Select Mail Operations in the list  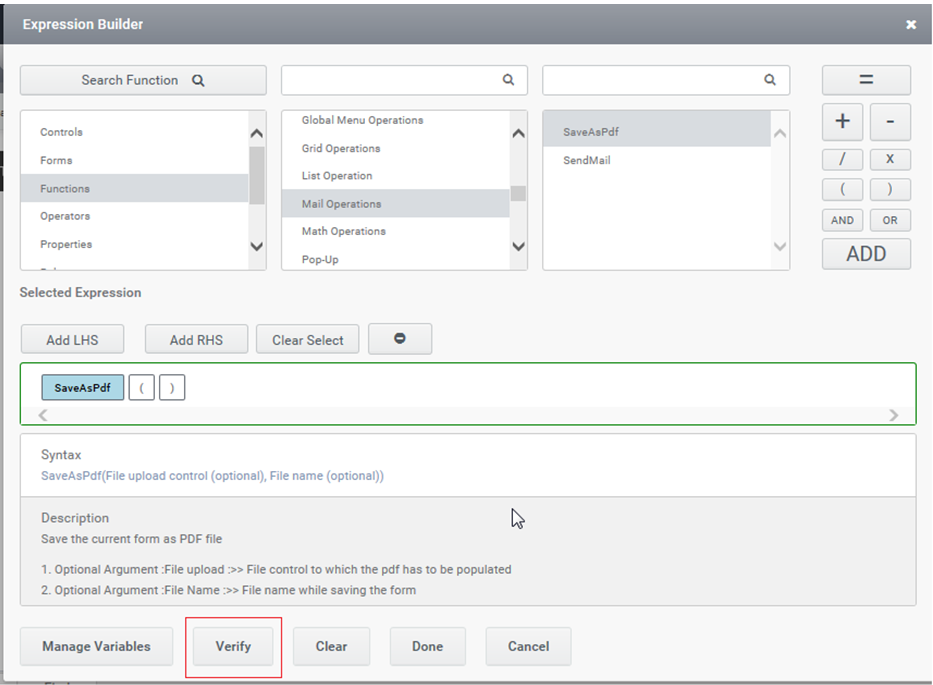[x=341, y=204]
